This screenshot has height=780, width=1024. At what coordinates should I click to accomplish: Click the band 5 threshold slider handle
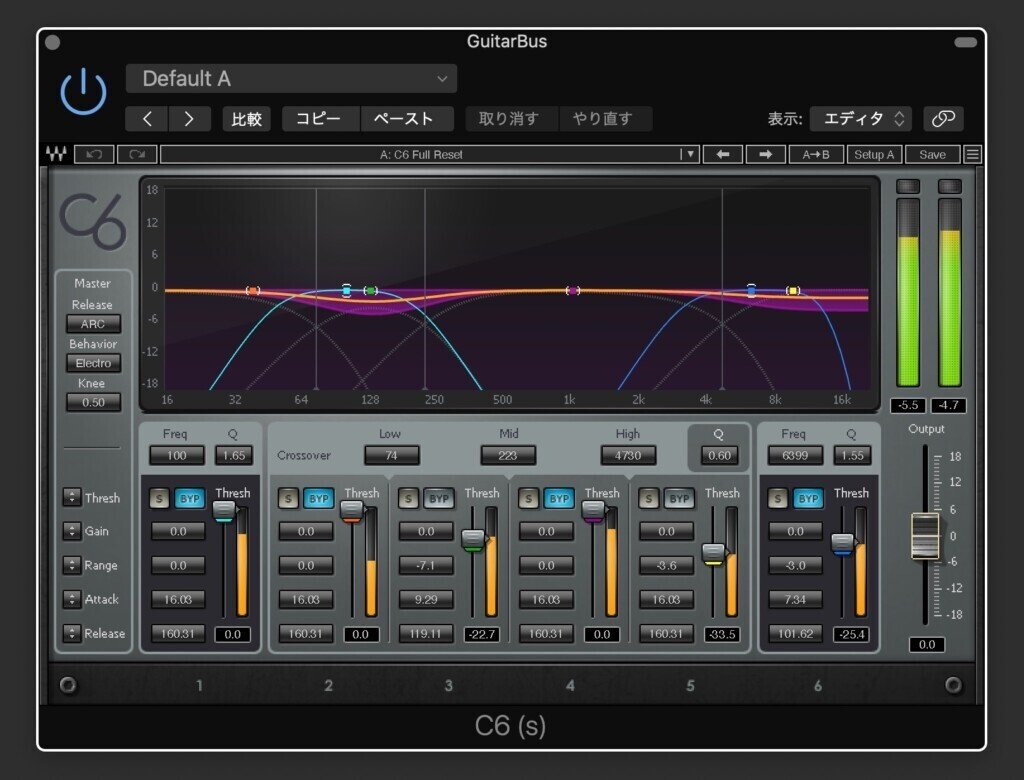[714, 553]
